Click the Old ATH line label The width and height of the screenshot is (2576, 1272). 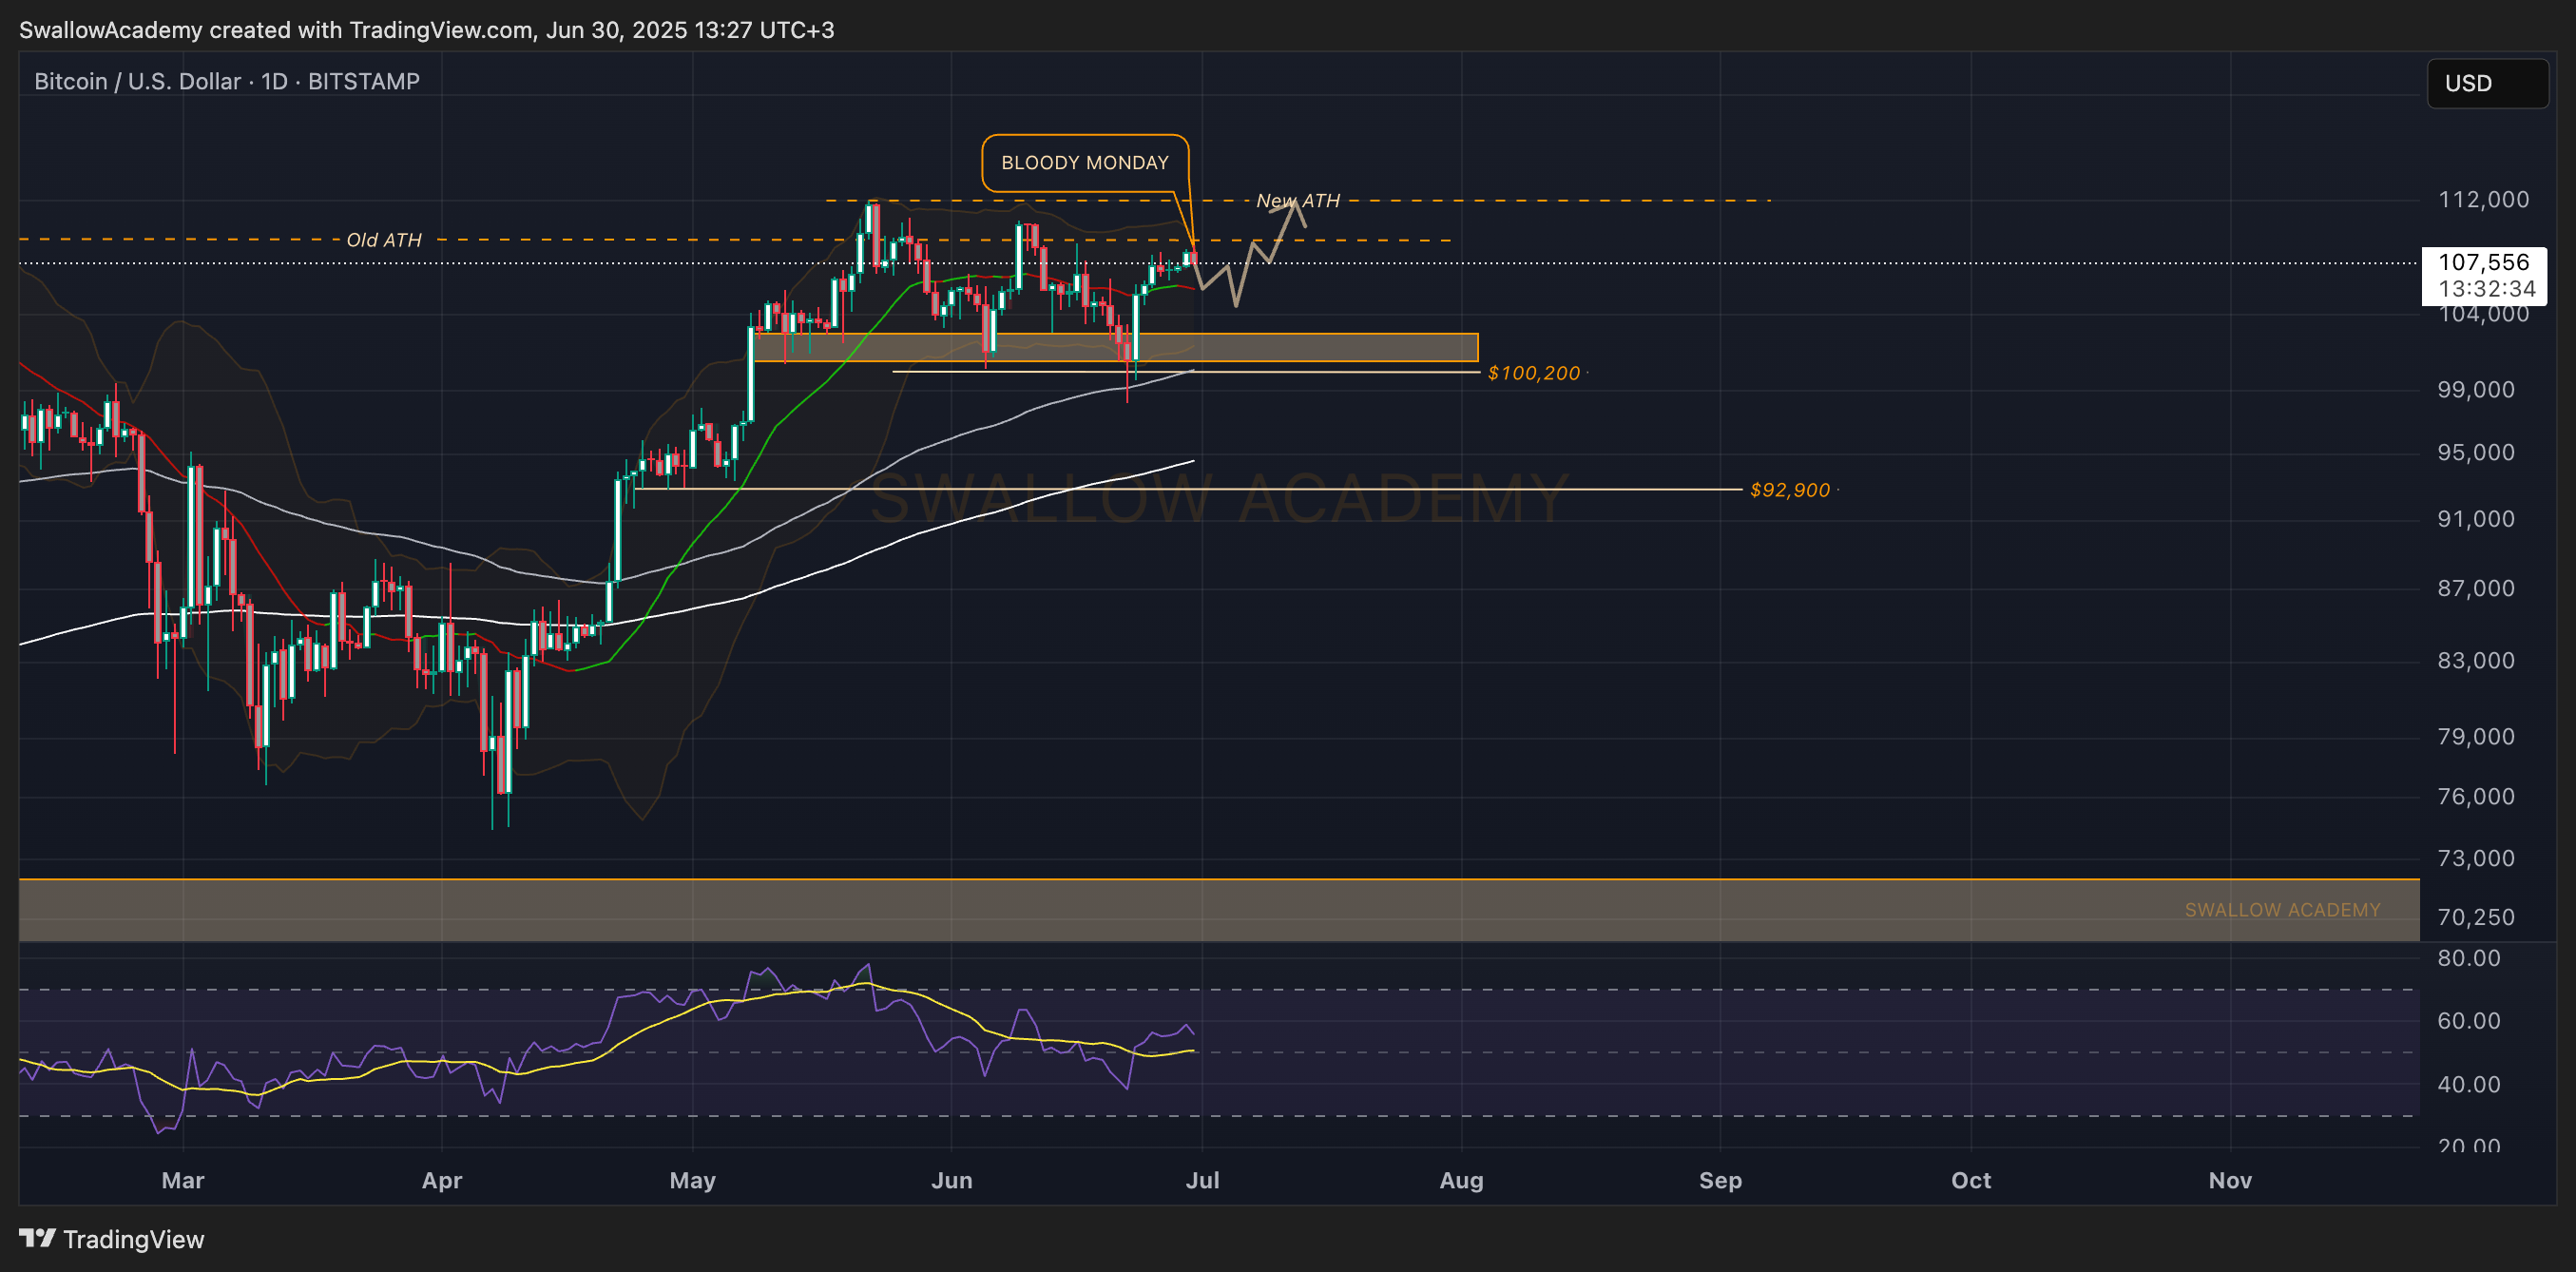tap(384, 240)
